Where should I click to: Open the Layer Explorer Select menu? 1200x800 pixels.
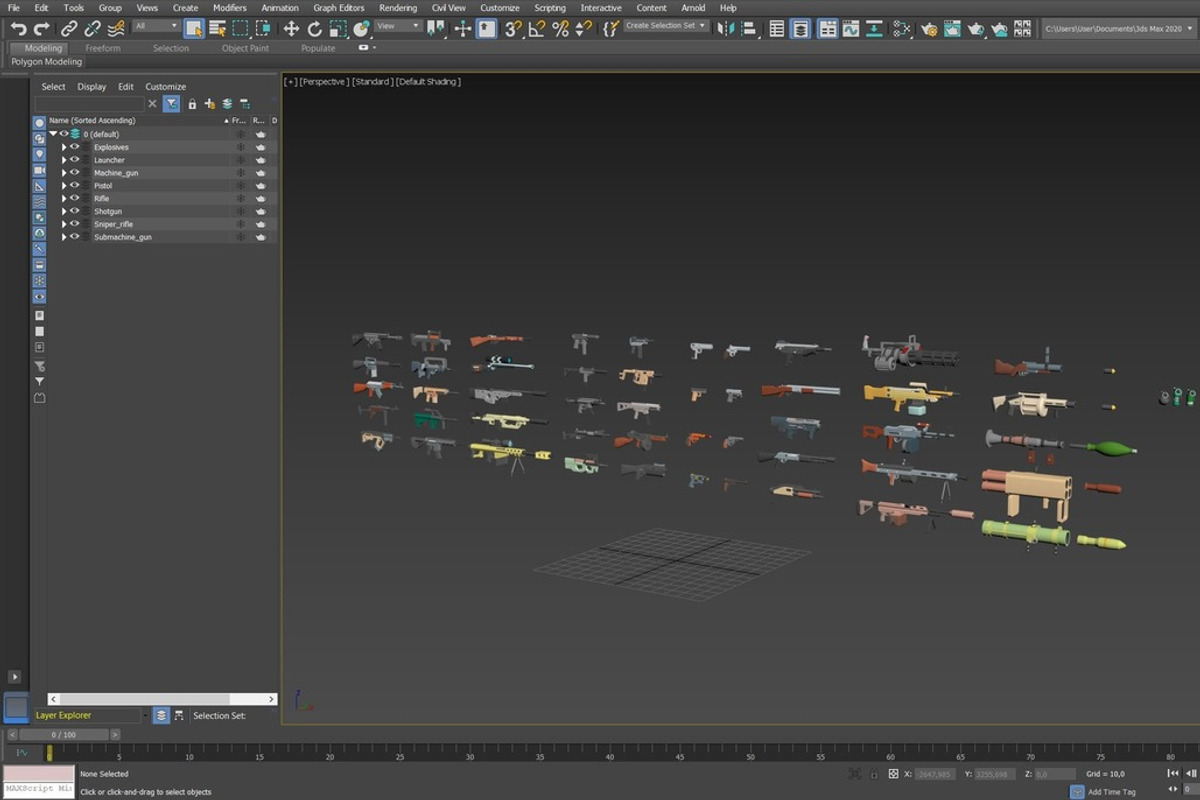pos(53,87)
